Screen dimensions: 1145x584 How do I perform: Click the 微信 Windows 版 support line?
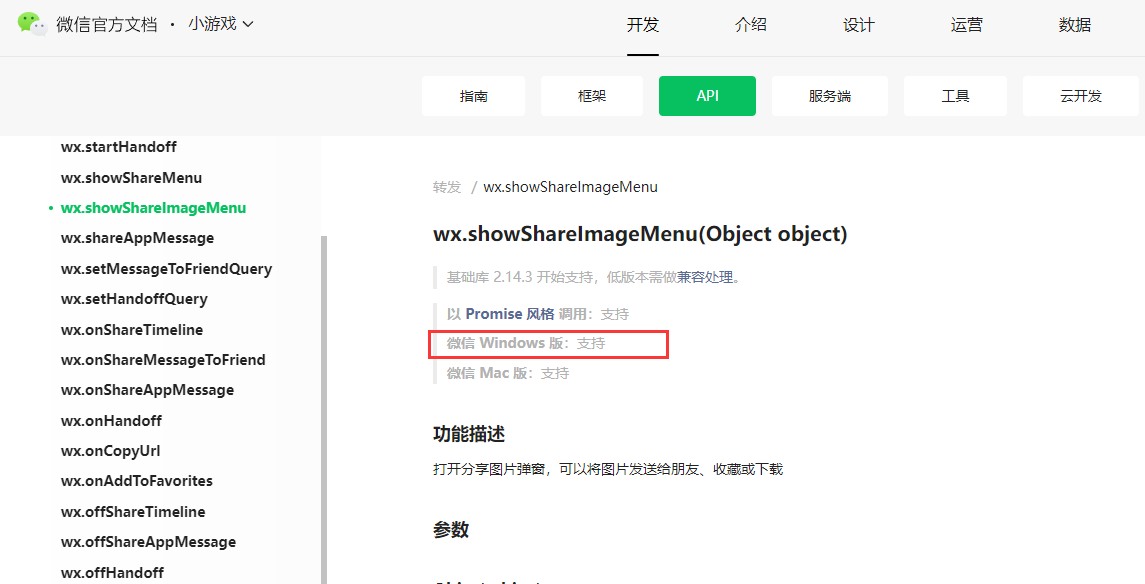(x=526, y=343)
